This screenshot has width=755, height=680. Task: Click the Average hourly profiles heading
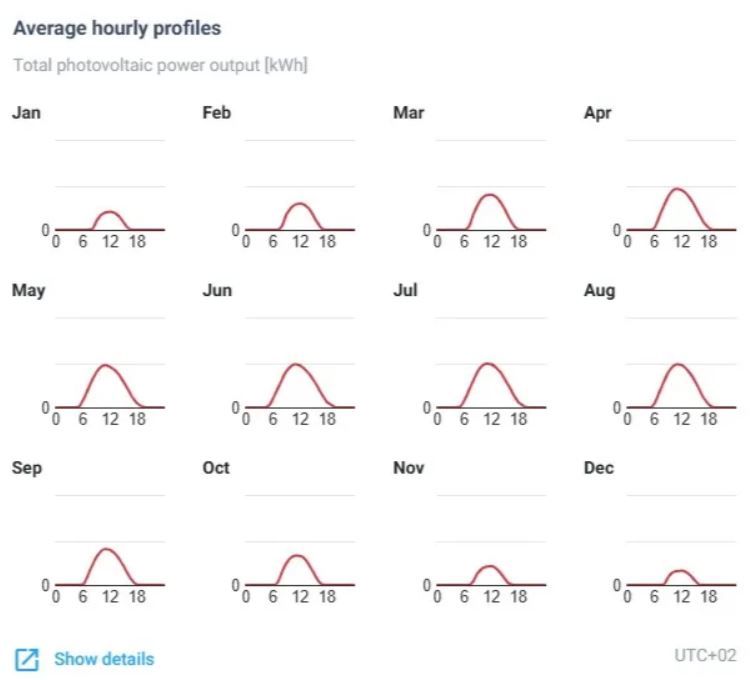pos(117,28)
